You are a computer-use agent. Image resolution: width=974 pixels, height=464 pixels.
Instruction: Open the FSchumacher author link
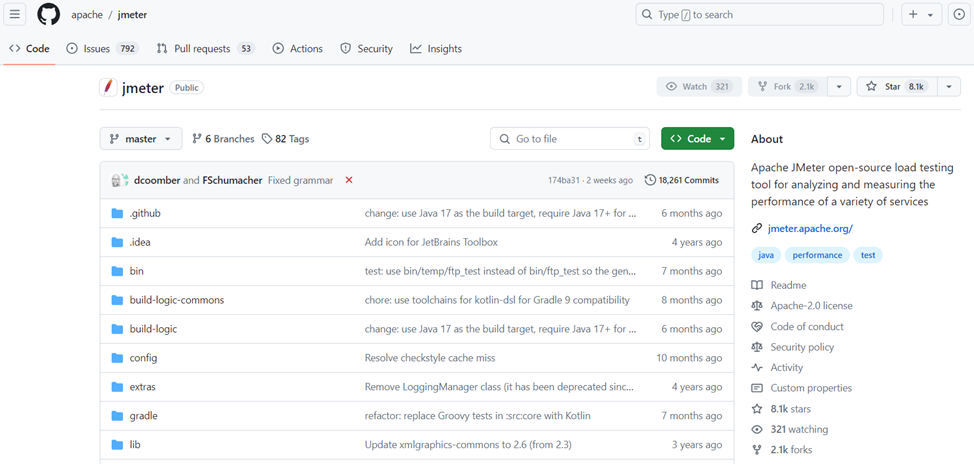232,180
